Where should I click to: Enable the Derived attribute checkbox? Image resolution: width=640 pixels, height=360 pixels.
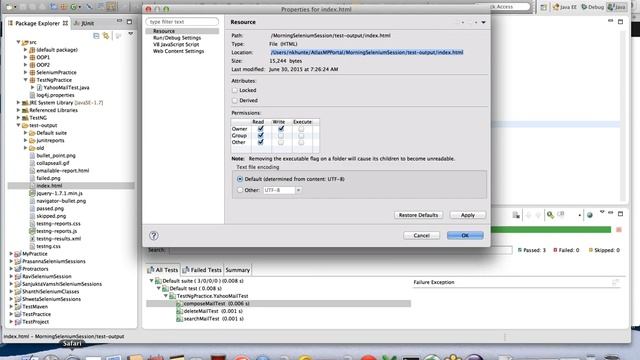point(235,100)
